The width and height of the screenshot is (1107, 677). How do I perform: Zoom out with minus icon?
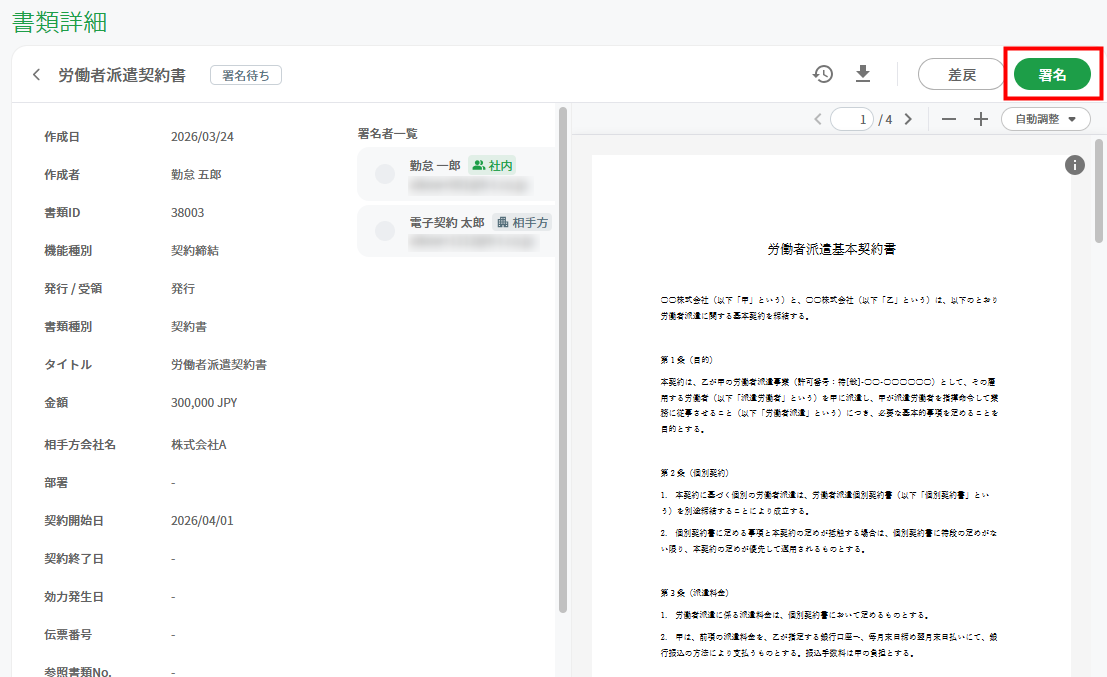coord(949,119)
